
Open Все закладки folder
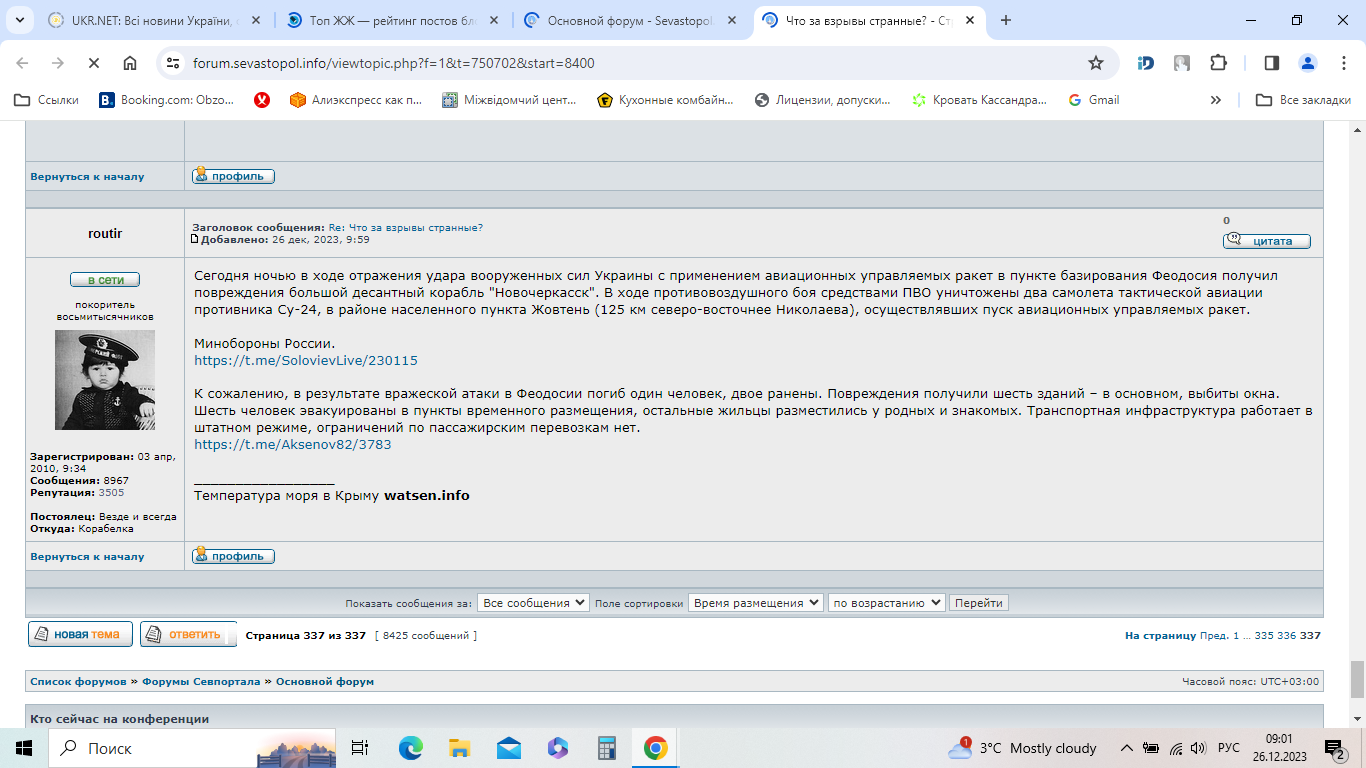point(1304,100)
